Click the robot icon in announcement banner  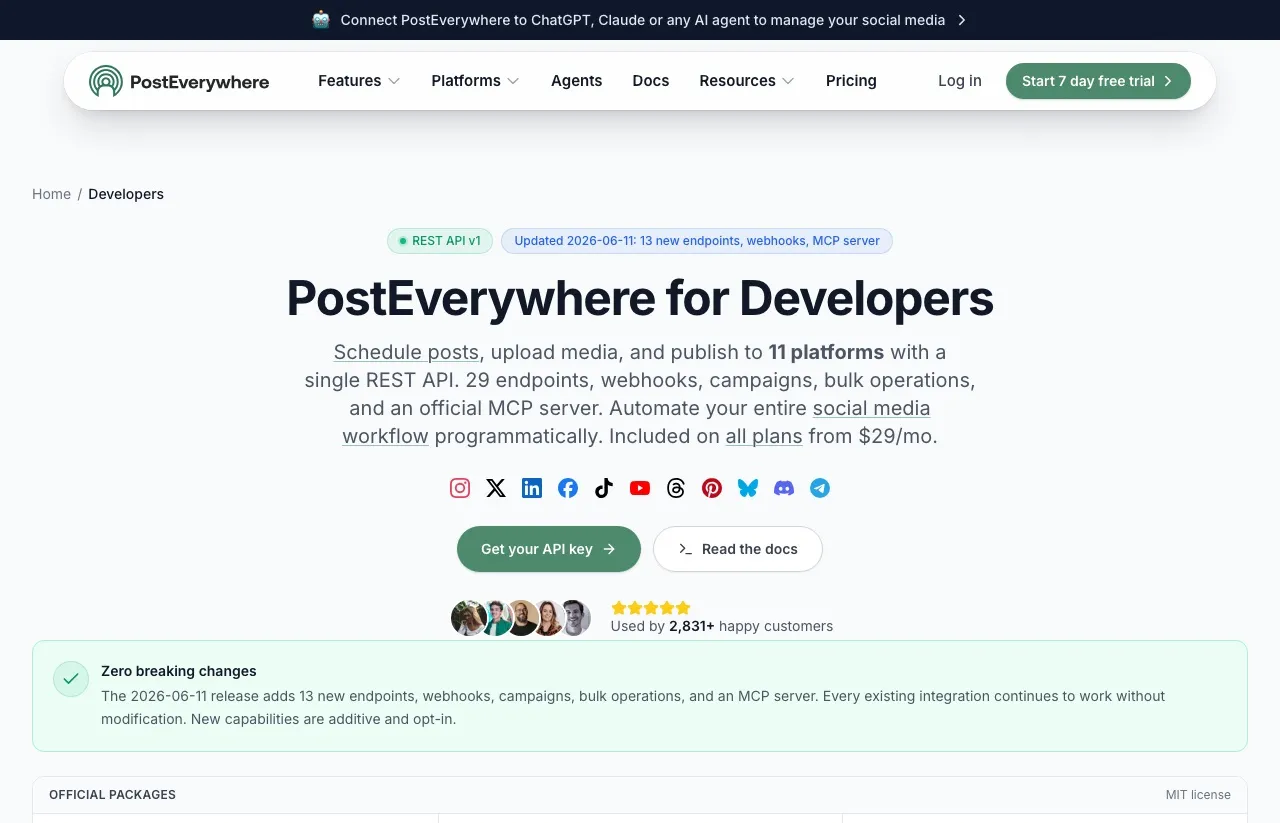coord(321,19)
